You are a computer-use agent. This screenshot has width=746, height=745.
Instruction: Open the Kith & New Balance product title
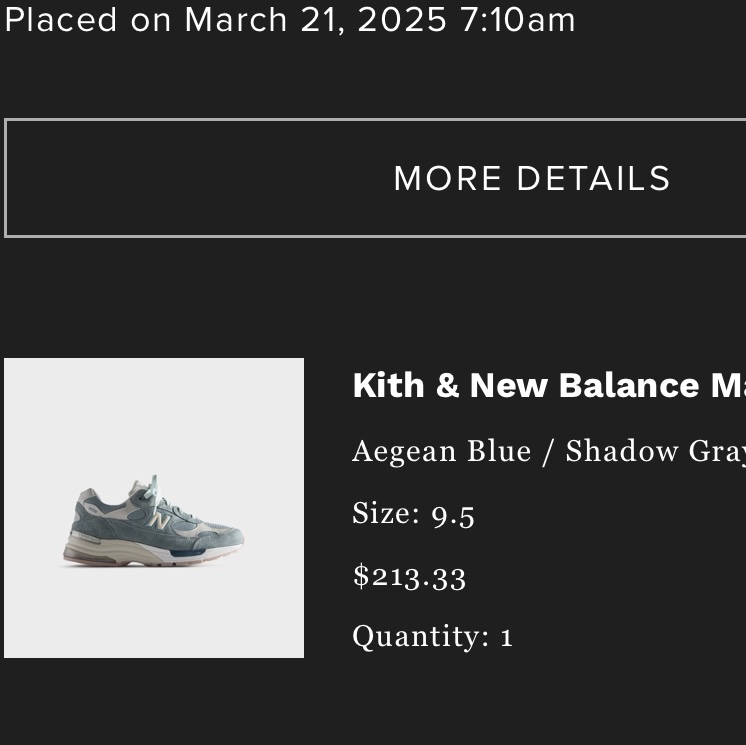(549, 385)
